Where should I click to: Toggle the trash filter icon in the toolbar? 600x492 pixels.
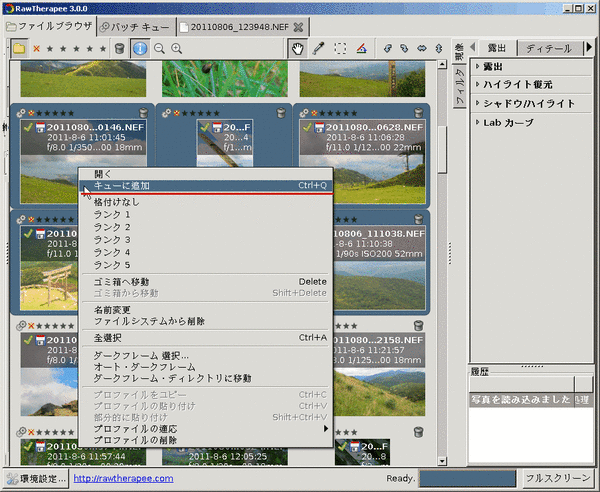tap(119, 49)
